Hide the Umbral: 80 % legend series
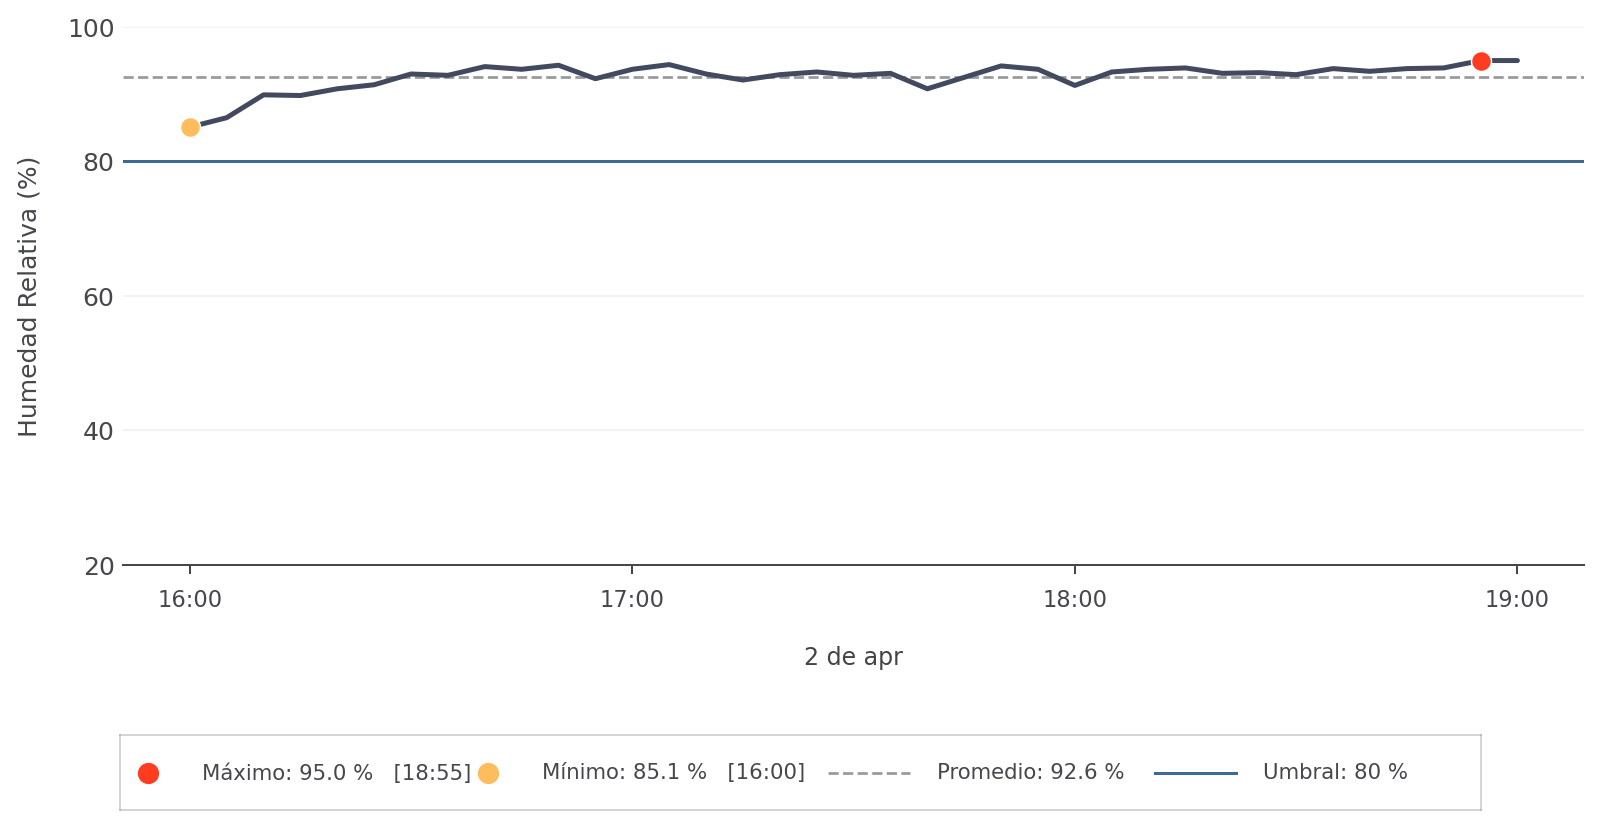The image size is (1601, 828). (x=1334, y=773)
